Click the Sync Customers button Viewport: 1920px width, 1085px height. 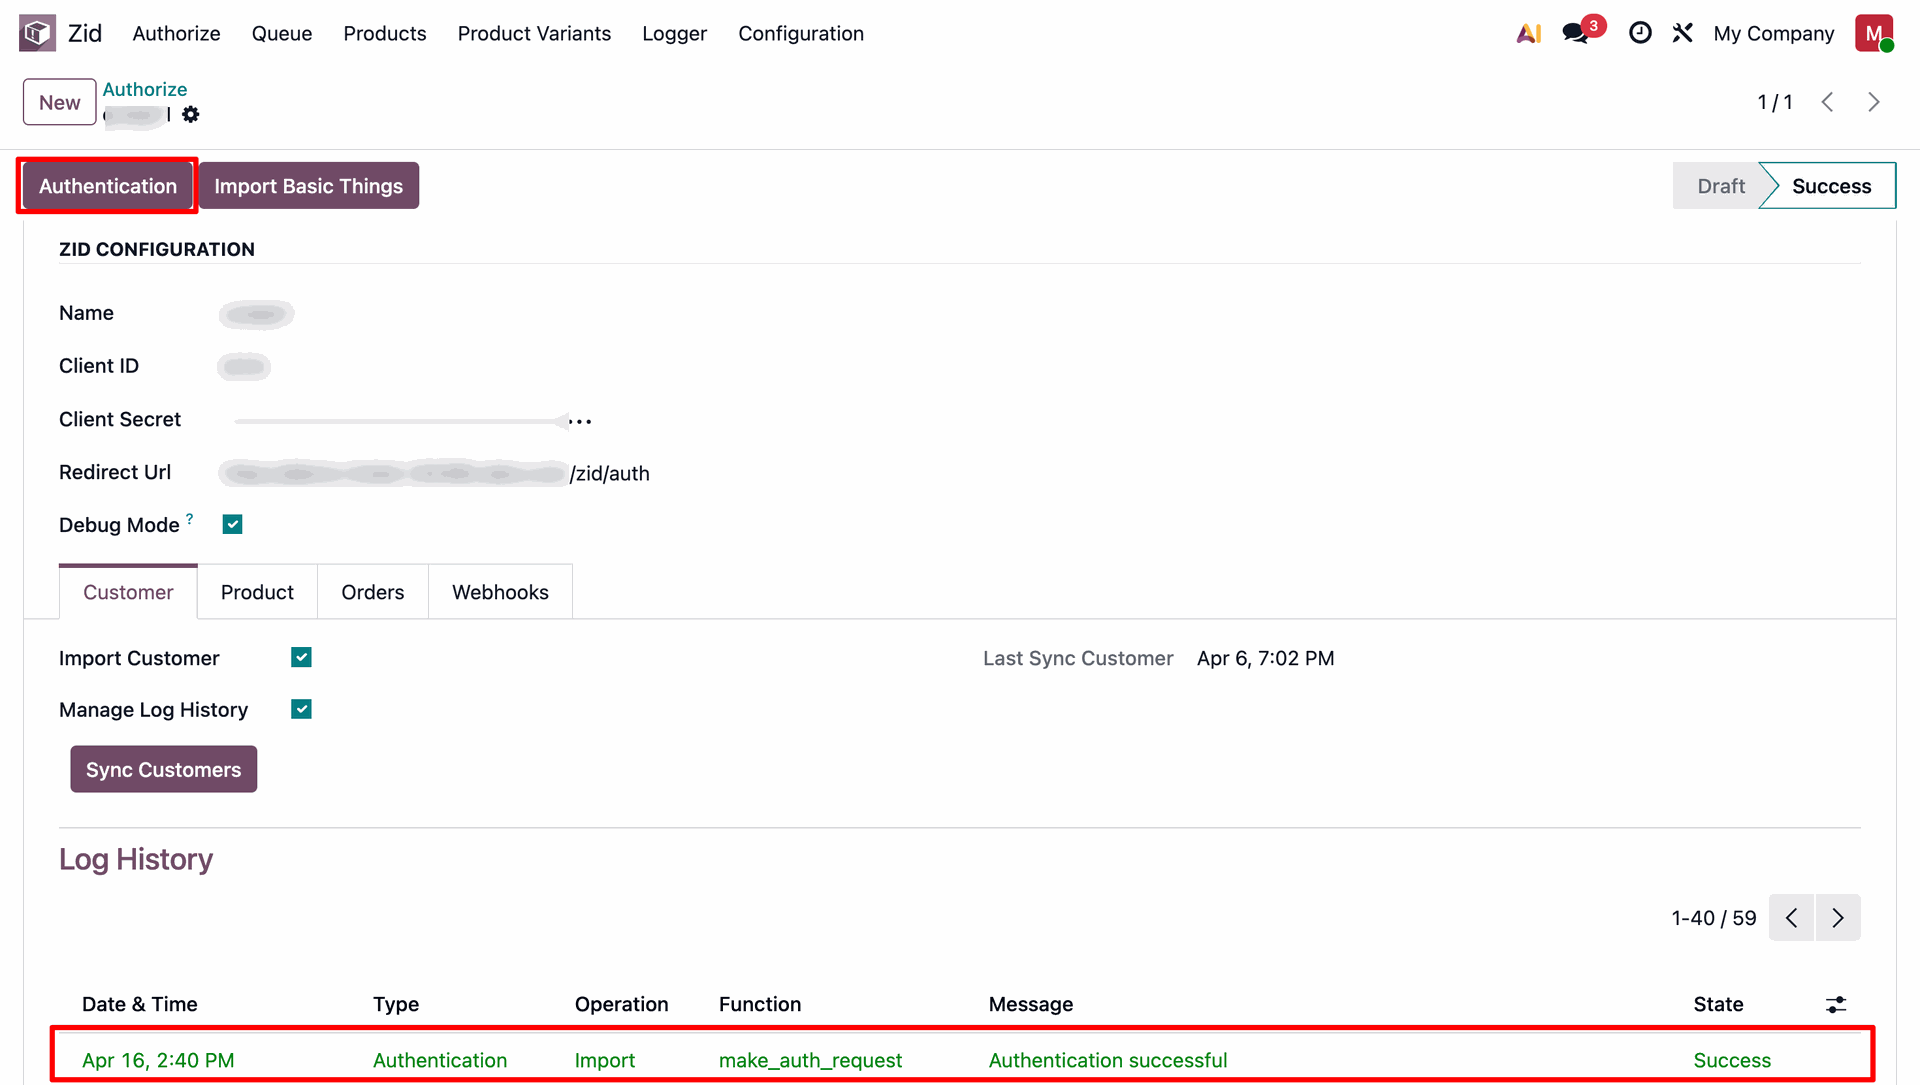164,769
